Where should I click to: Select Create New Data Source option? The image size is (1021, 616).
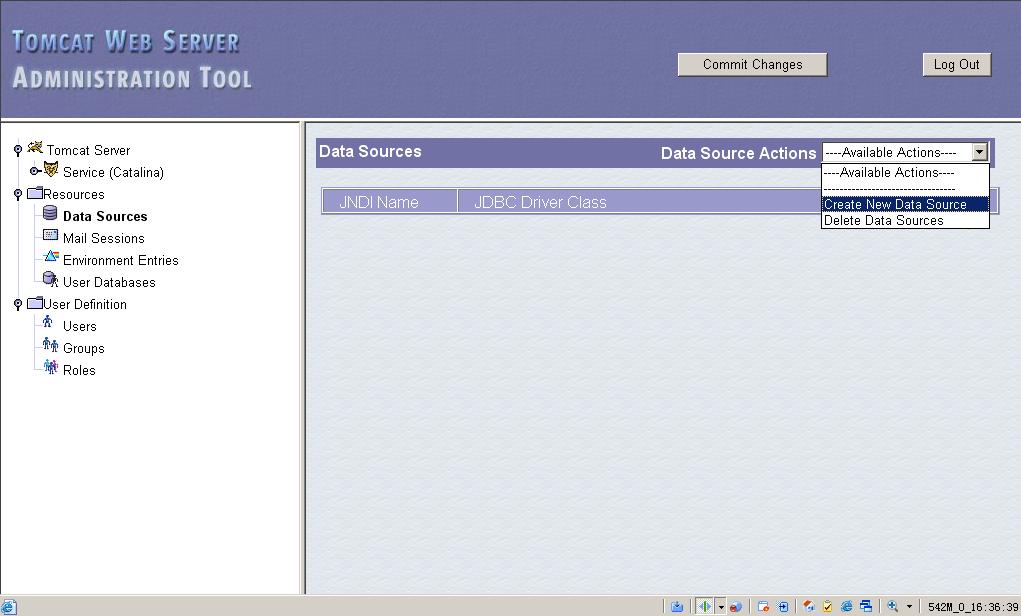click(905, 204)
